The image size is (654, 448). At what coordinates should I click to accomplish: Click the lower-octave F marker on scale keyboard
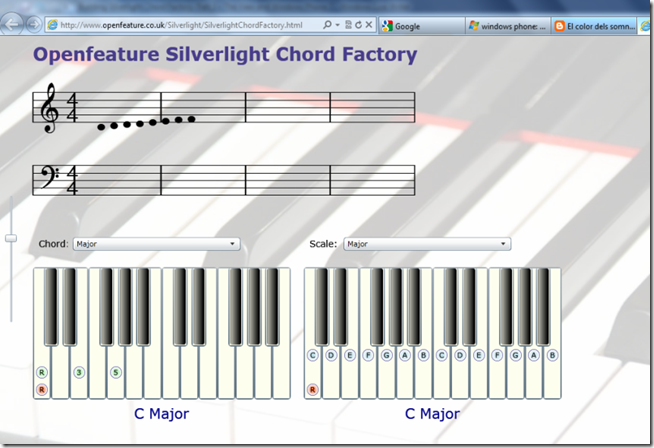tap(368, 355)
